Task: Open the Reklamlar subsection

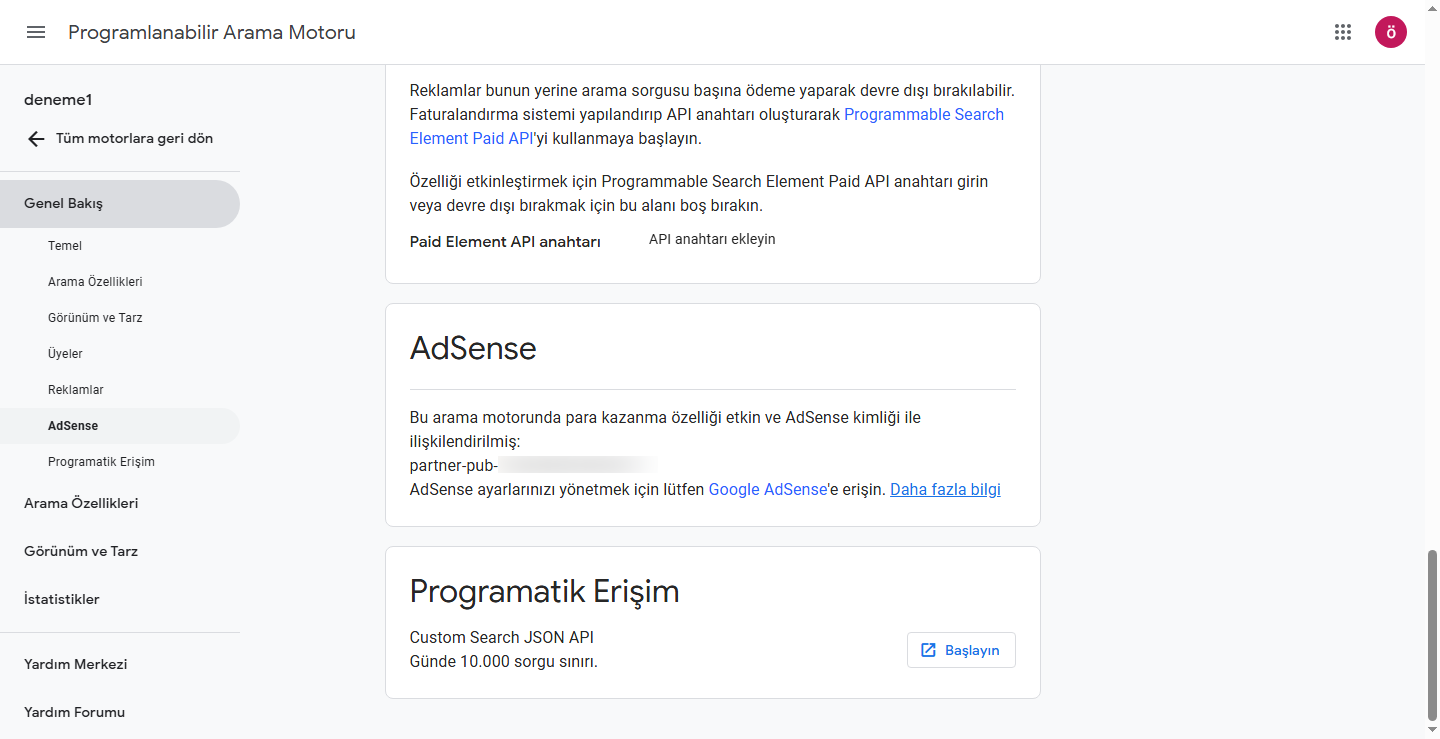Action: [x=76, y=390]
